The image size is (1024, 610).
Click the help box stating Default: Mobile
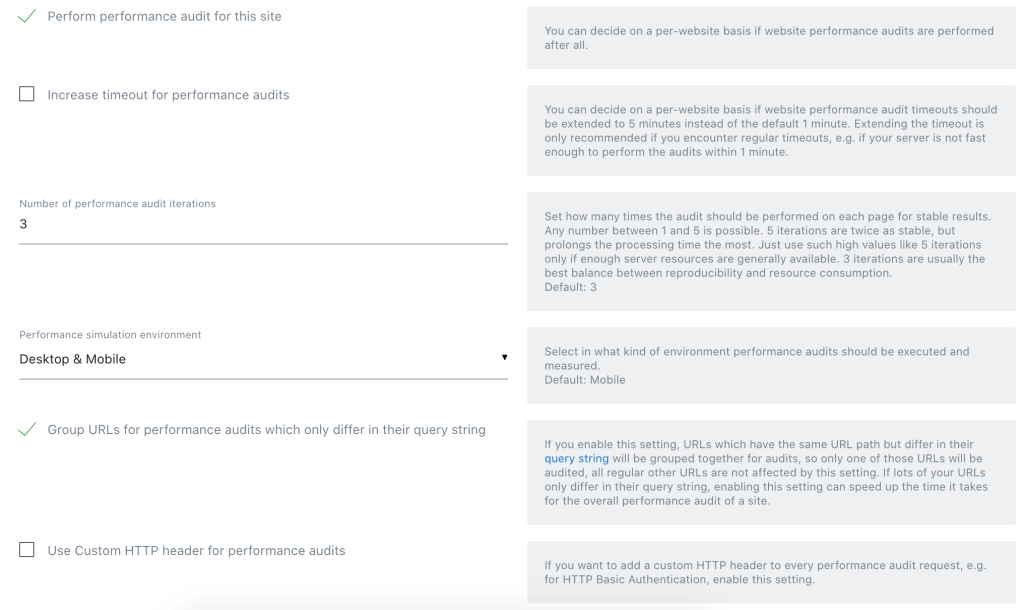click(x=771, y=366)
